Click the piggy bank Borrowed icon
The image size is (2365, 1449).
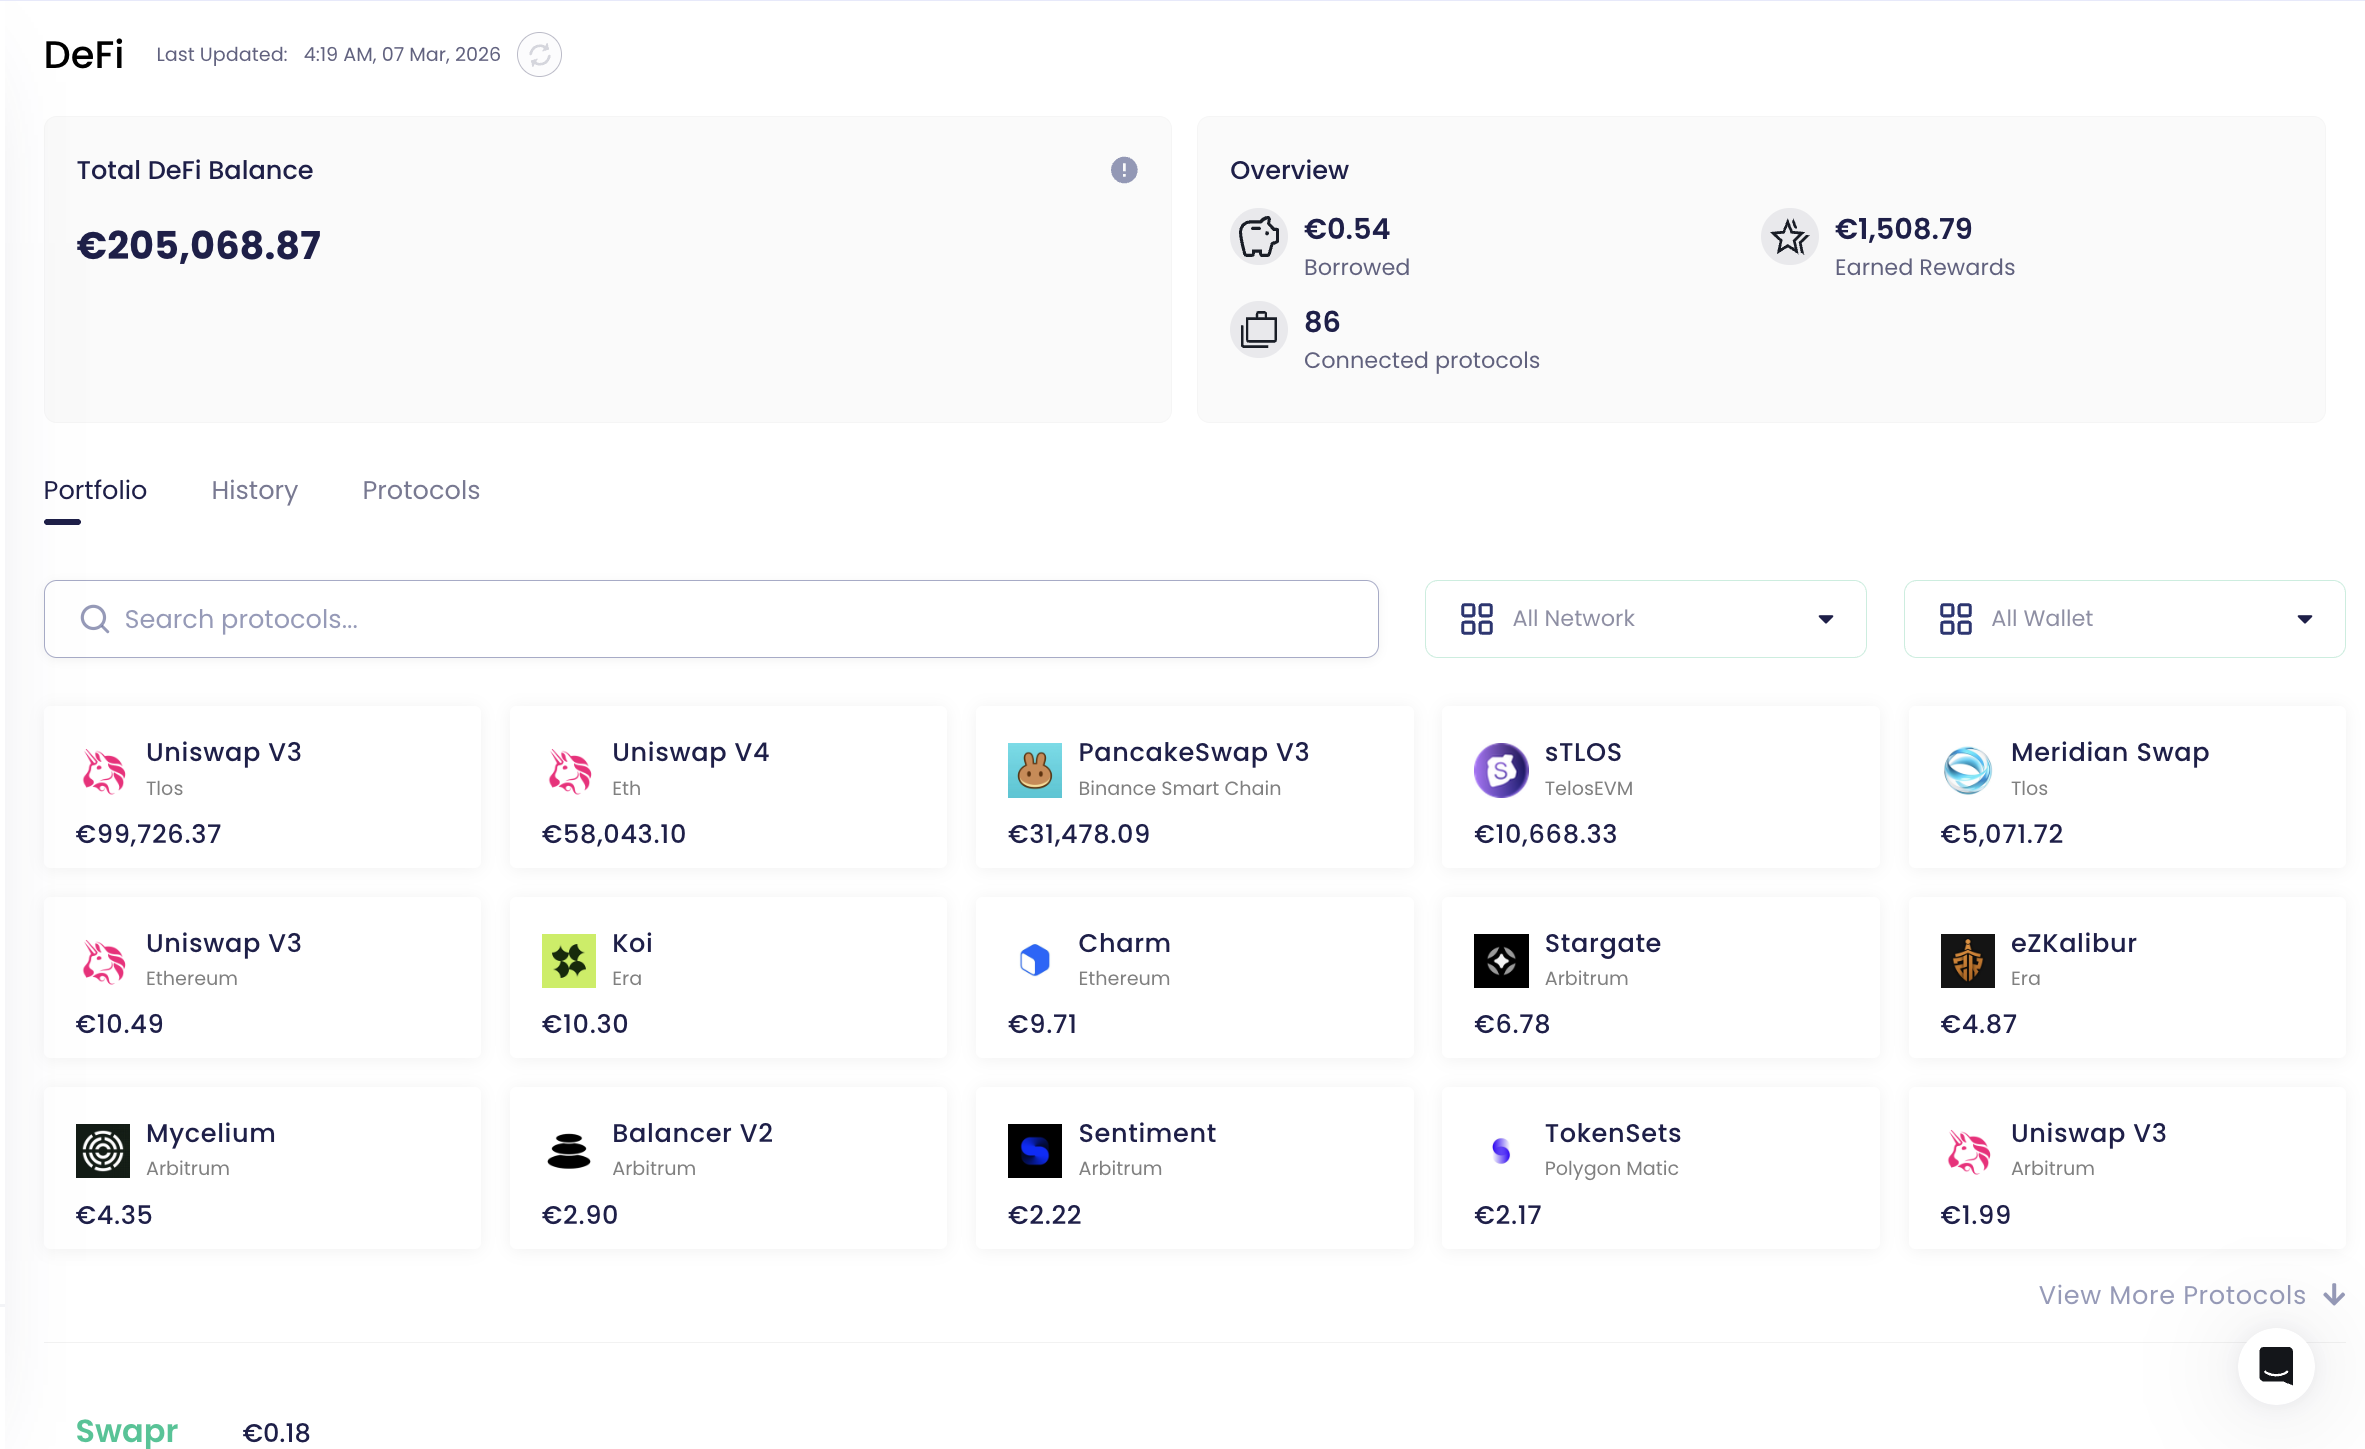(x=1258, y=237)
